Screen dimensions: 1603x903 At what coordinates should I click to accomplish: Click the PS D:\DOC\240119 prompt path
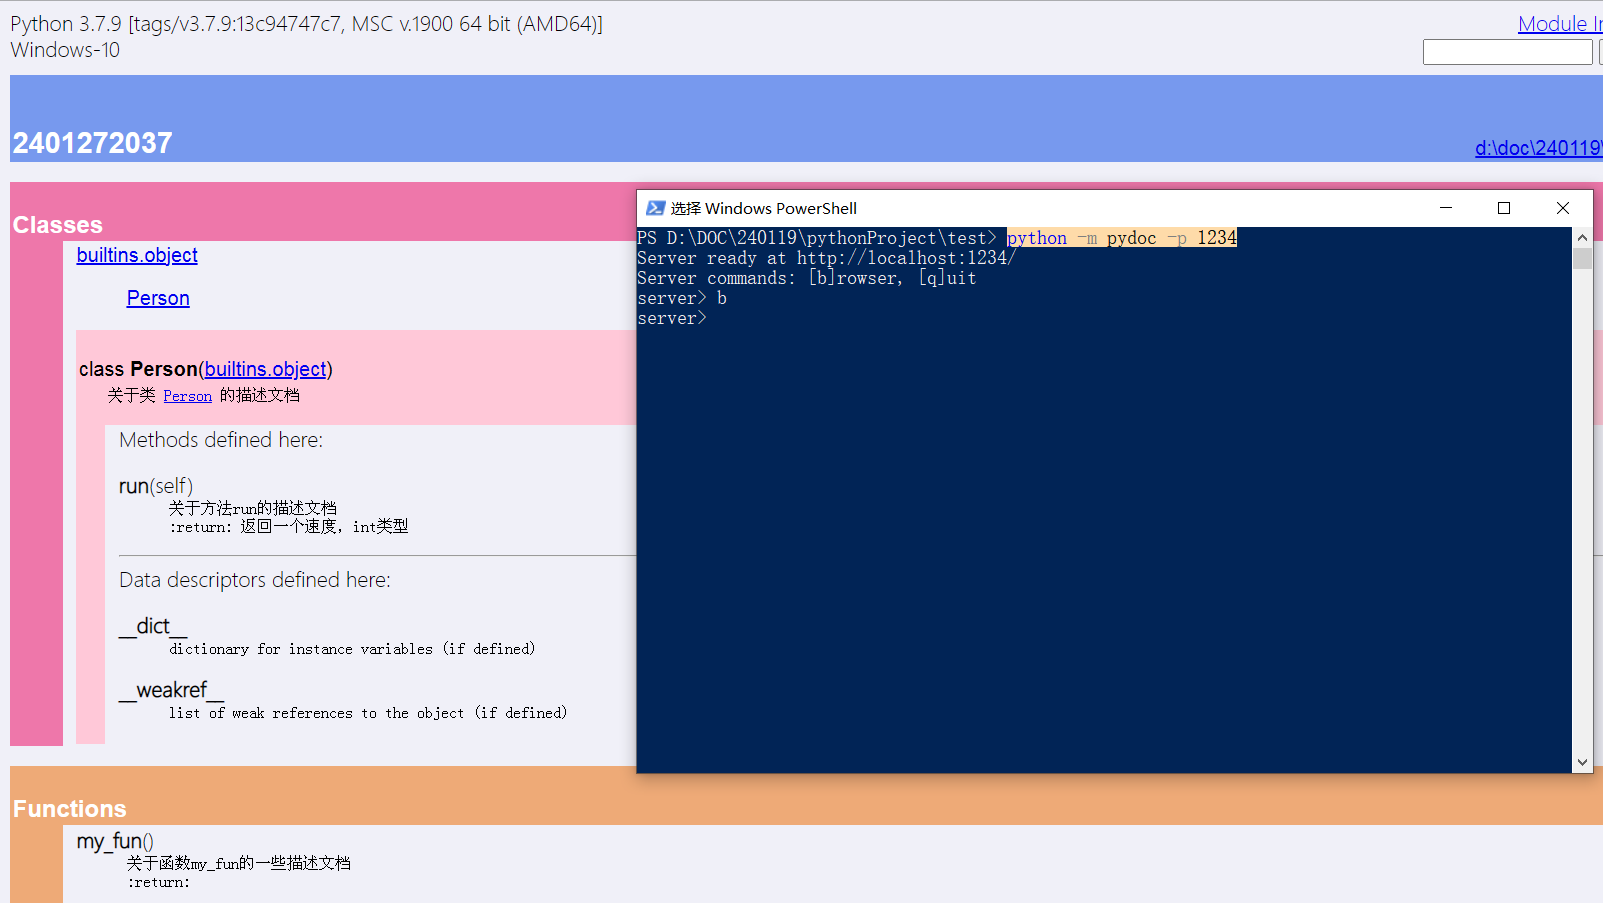pyautogui.click(x=817, y=238)
